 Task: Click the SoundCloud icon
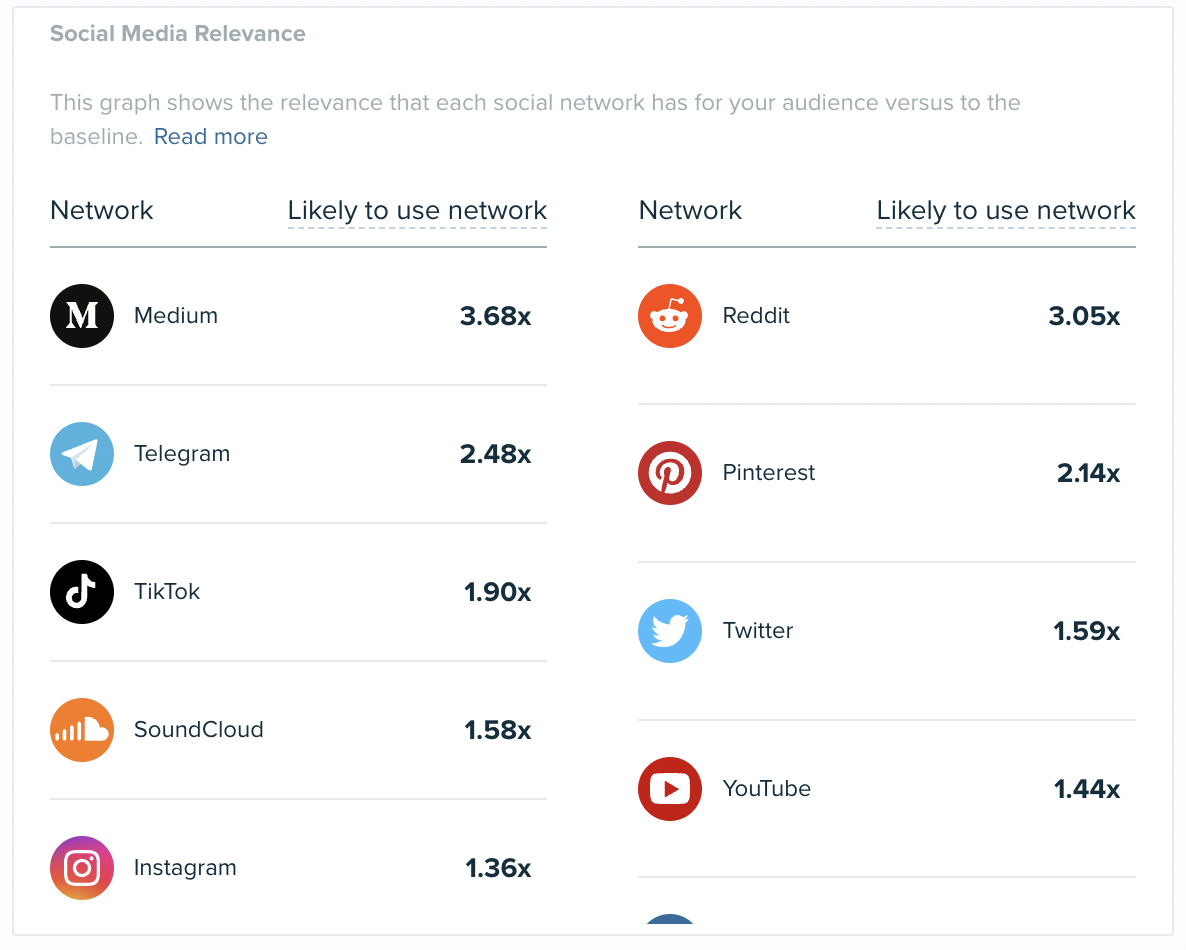(82, 730)
